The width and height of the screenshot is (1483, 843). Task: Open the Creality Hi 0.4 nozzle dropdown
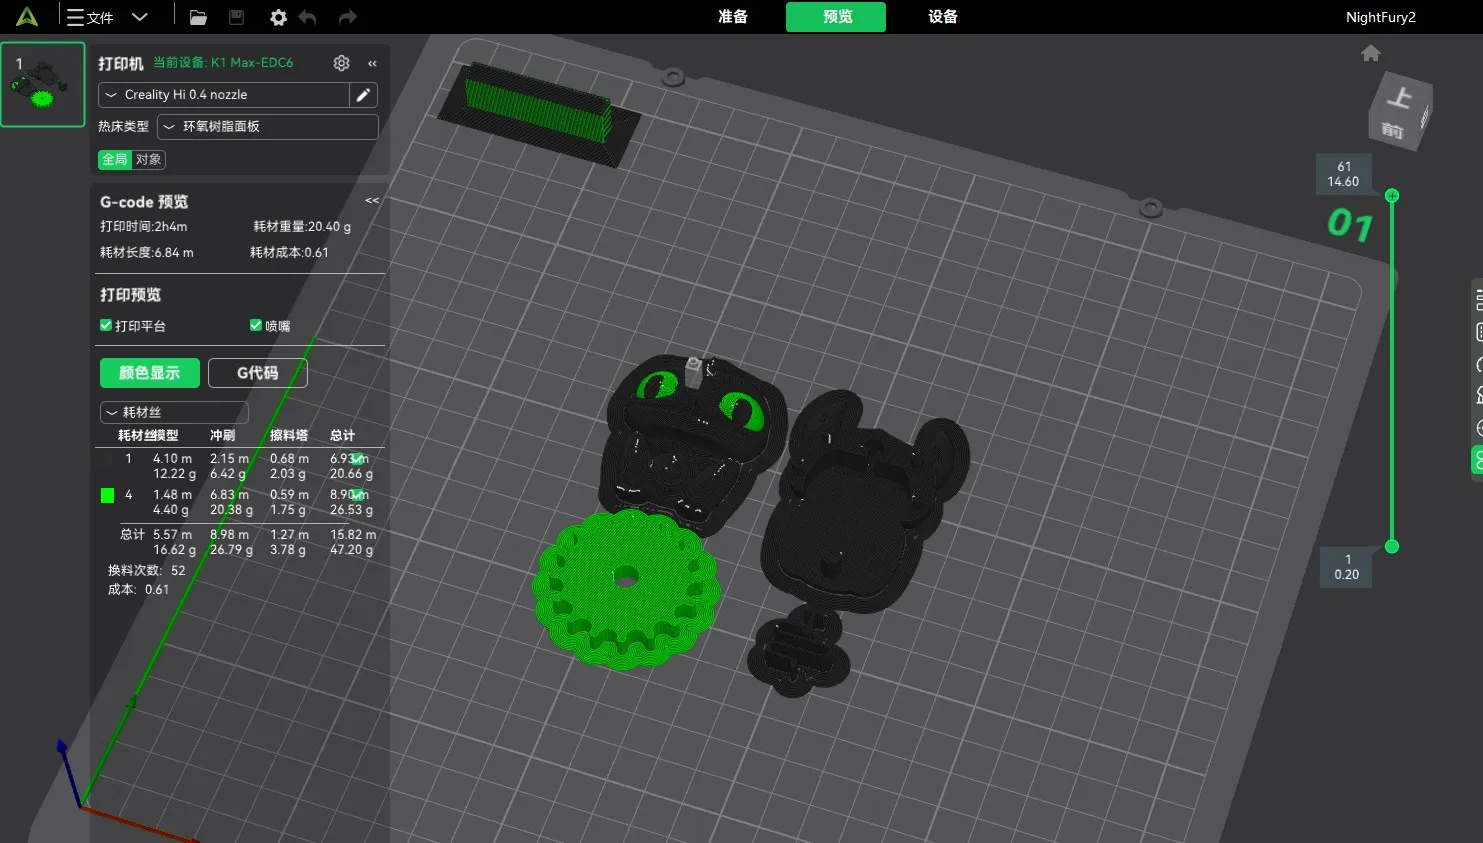224,95
